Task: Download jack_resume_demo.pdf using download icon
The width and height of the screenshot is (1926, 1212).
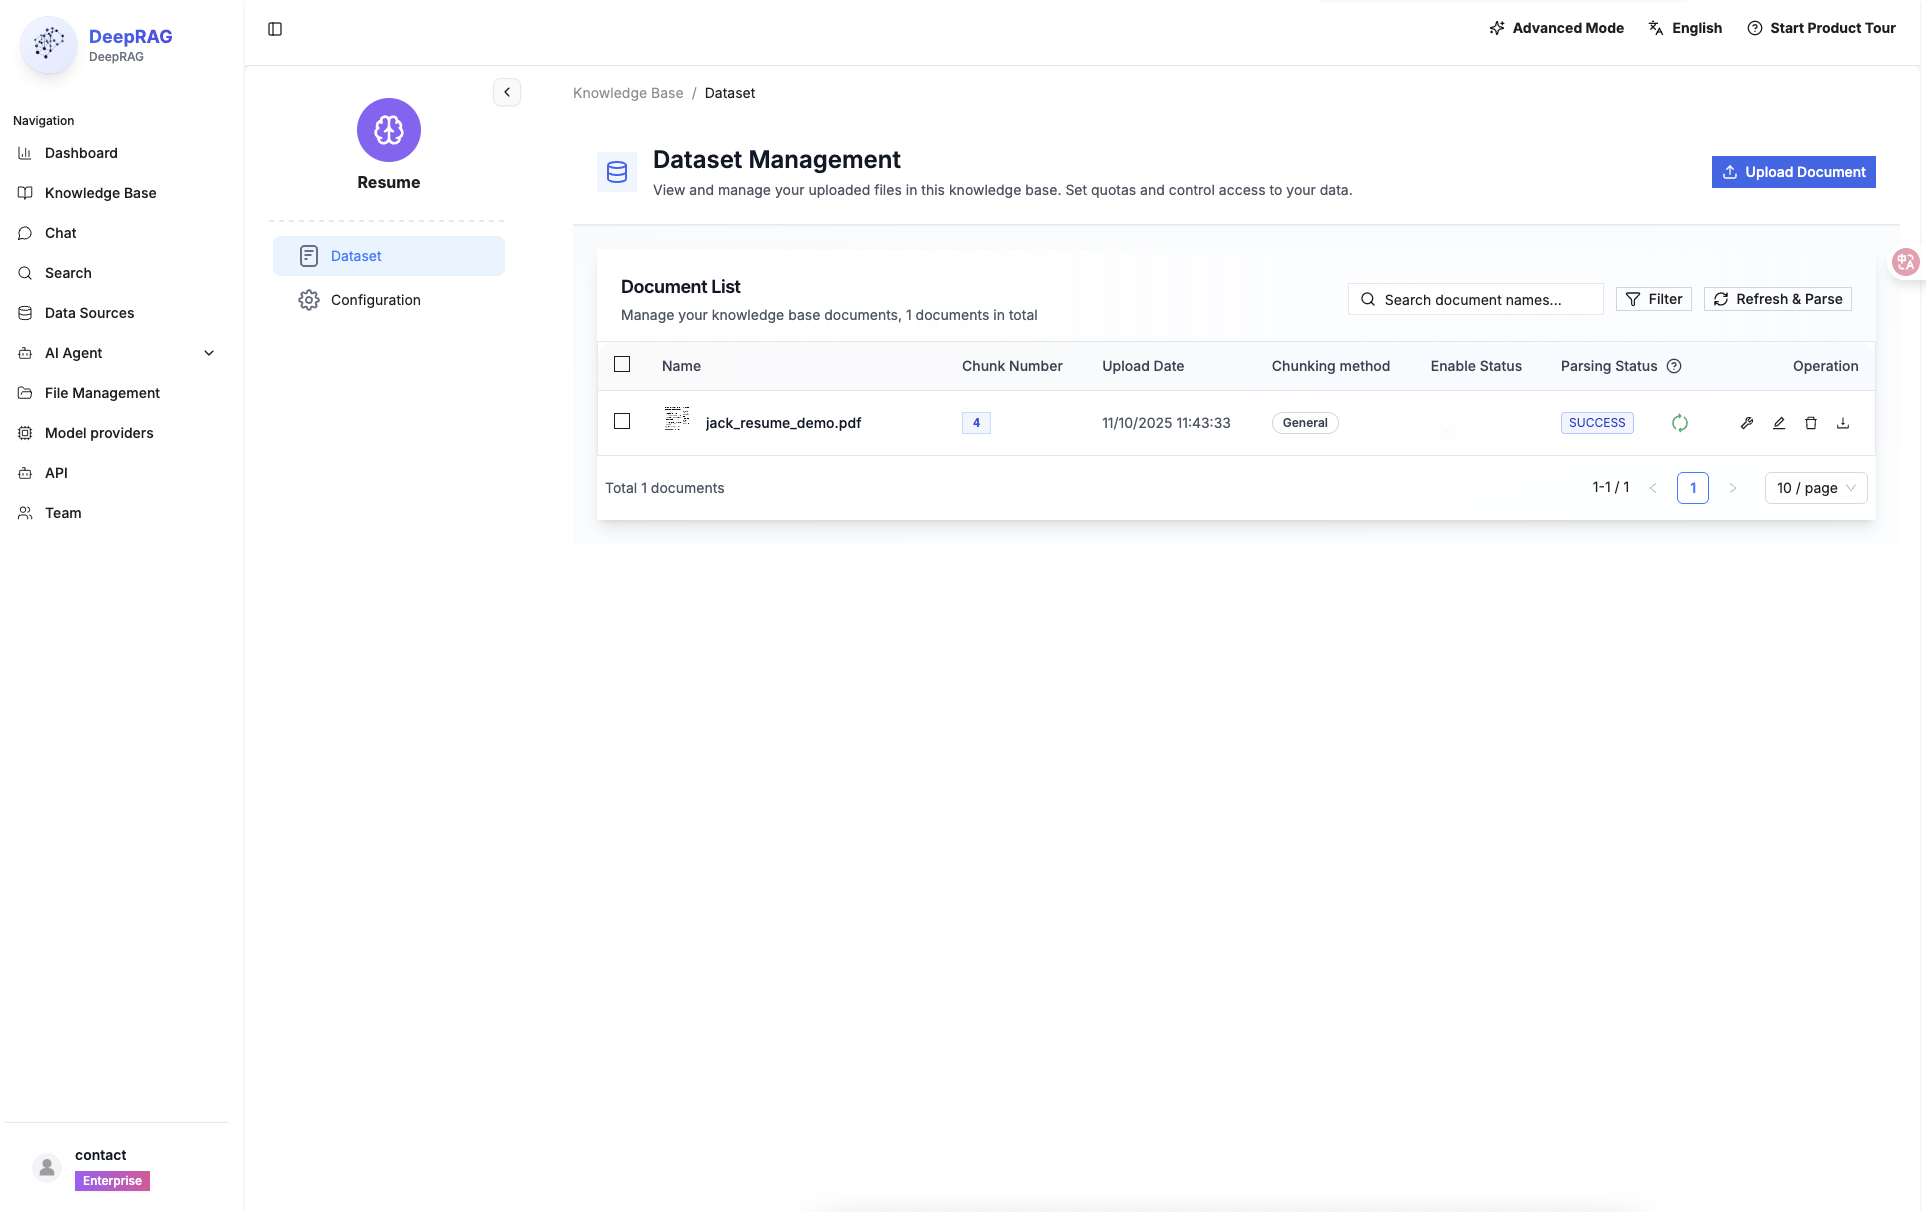Action: pos(1843,423)
